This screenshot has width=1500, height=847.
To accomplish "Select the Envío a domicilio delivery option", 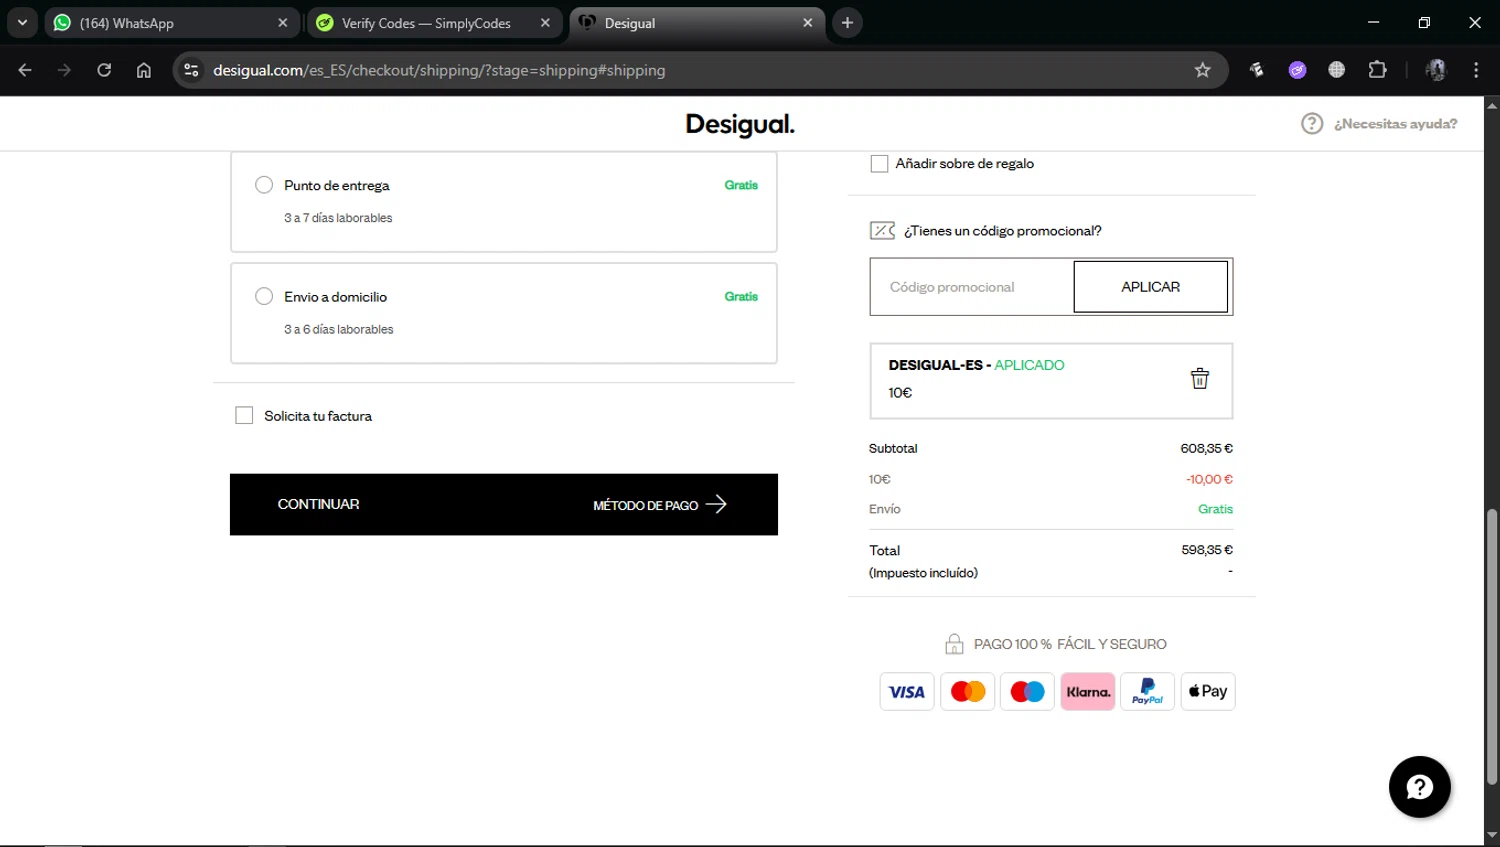I will (264, 296).
